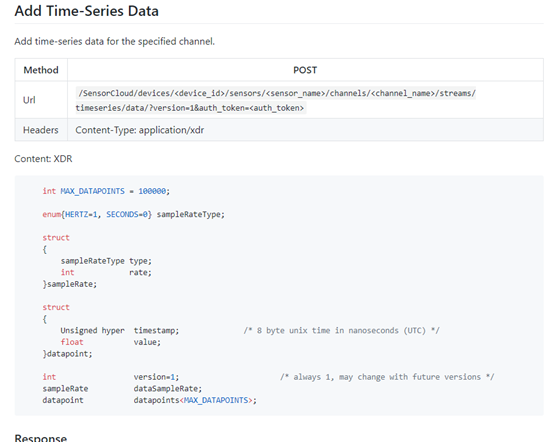The image size is (559, 442).
Task: Click the Response heading
Action: [x=41, y=437]
